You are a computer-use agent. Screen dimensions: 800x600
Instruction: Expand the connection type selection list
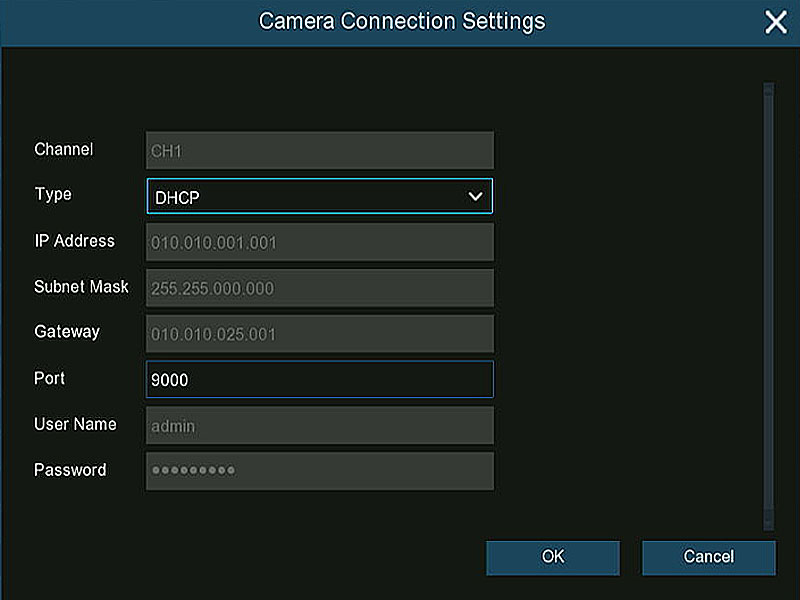pyautogui.click(x=319, y=196)
